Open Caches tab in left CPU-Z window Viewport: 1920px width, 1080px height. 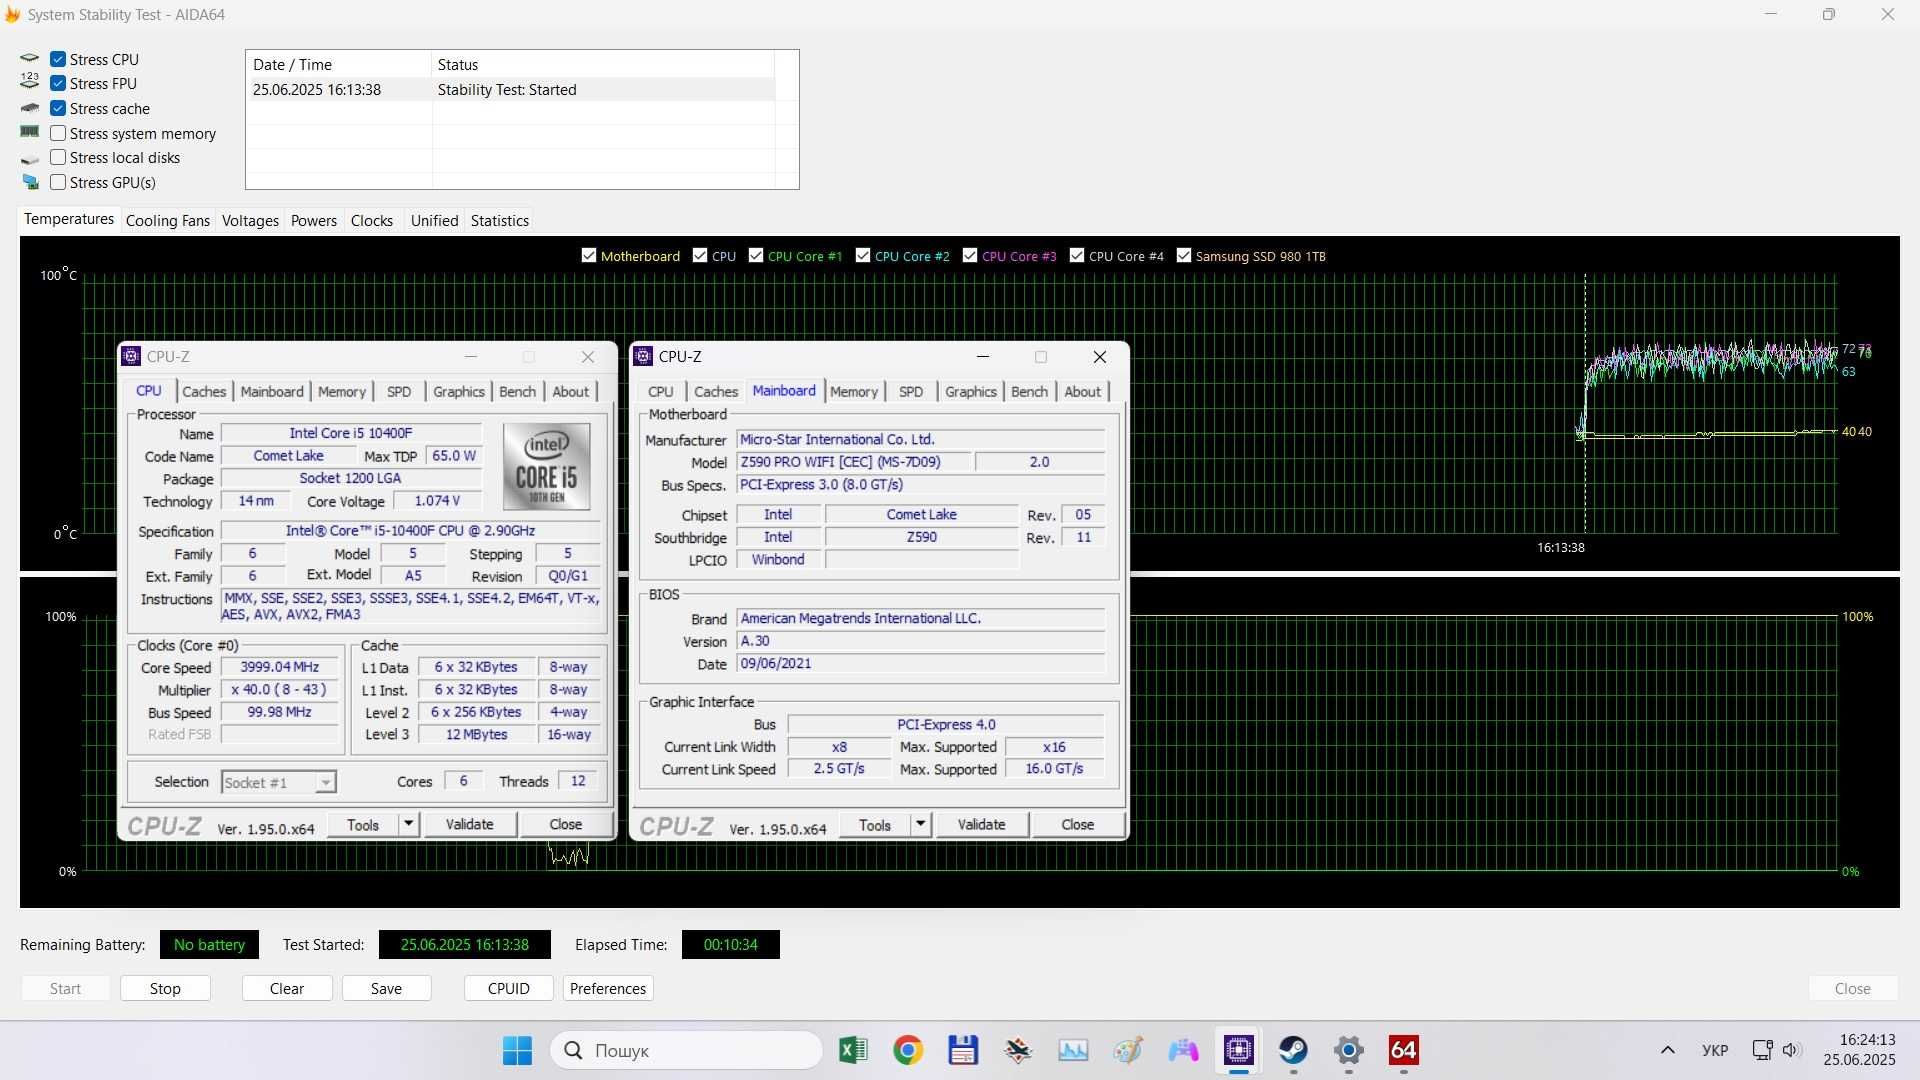[204, 392]
